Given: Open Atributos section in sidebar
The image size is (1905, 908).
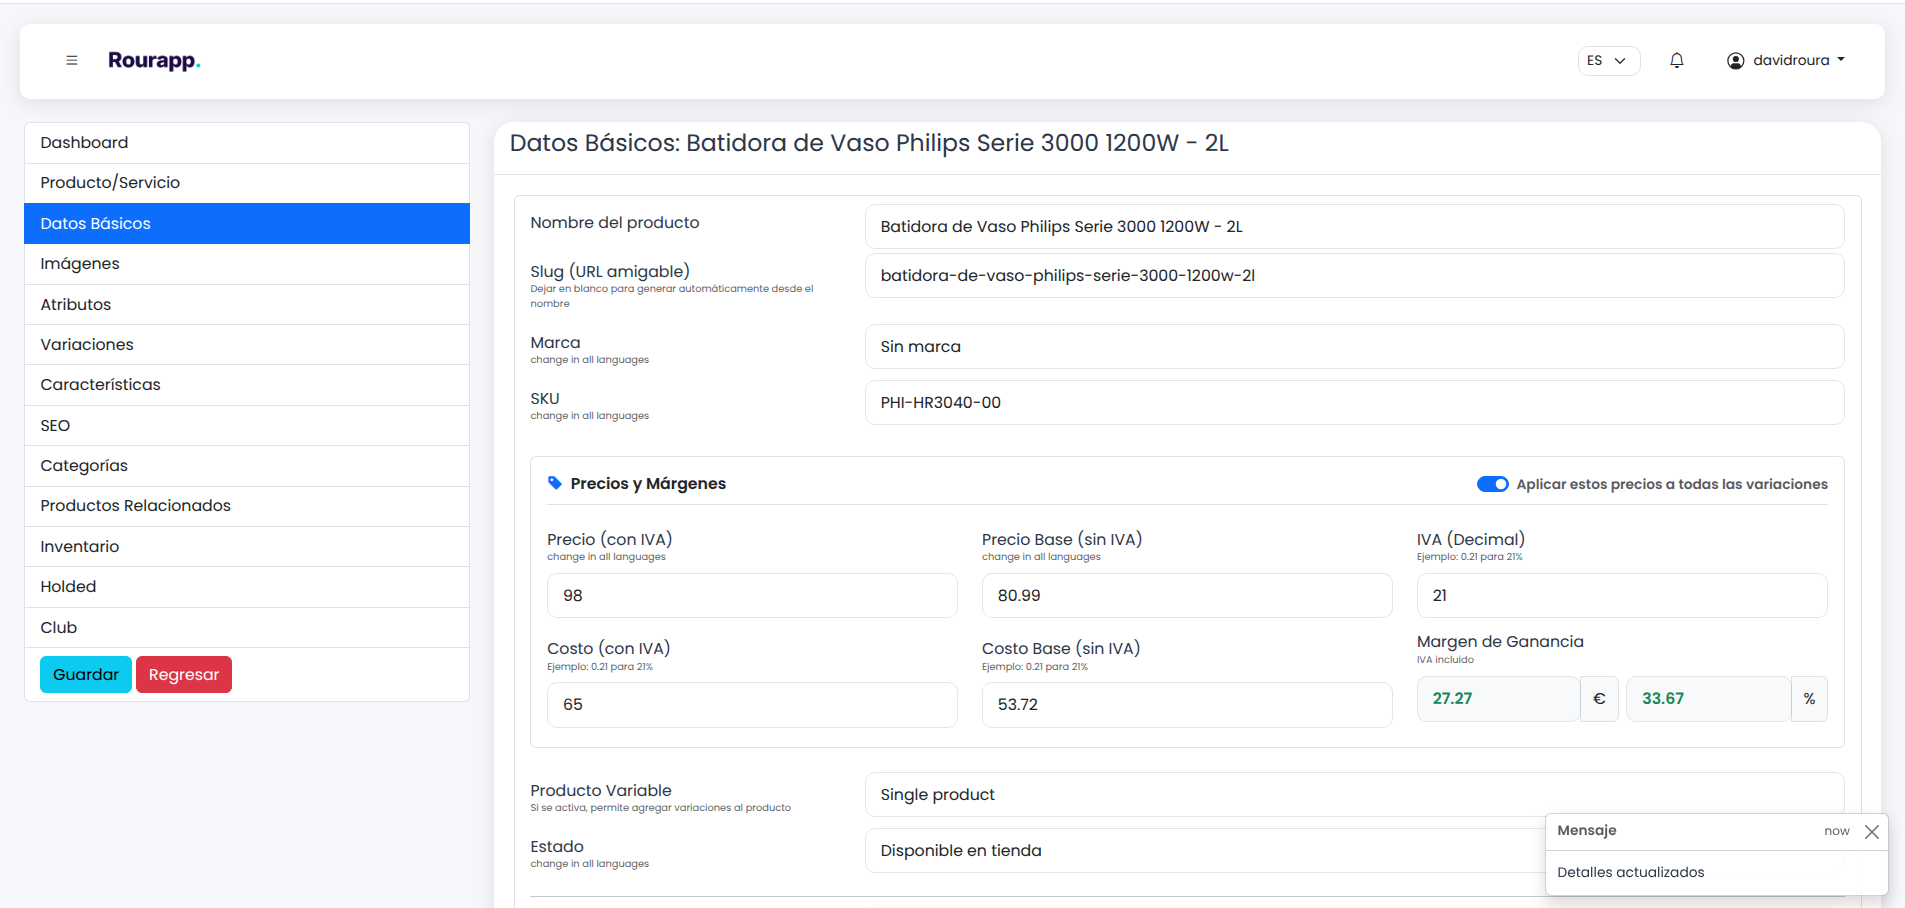Looking at the screenshot, I should coord(247,305).
